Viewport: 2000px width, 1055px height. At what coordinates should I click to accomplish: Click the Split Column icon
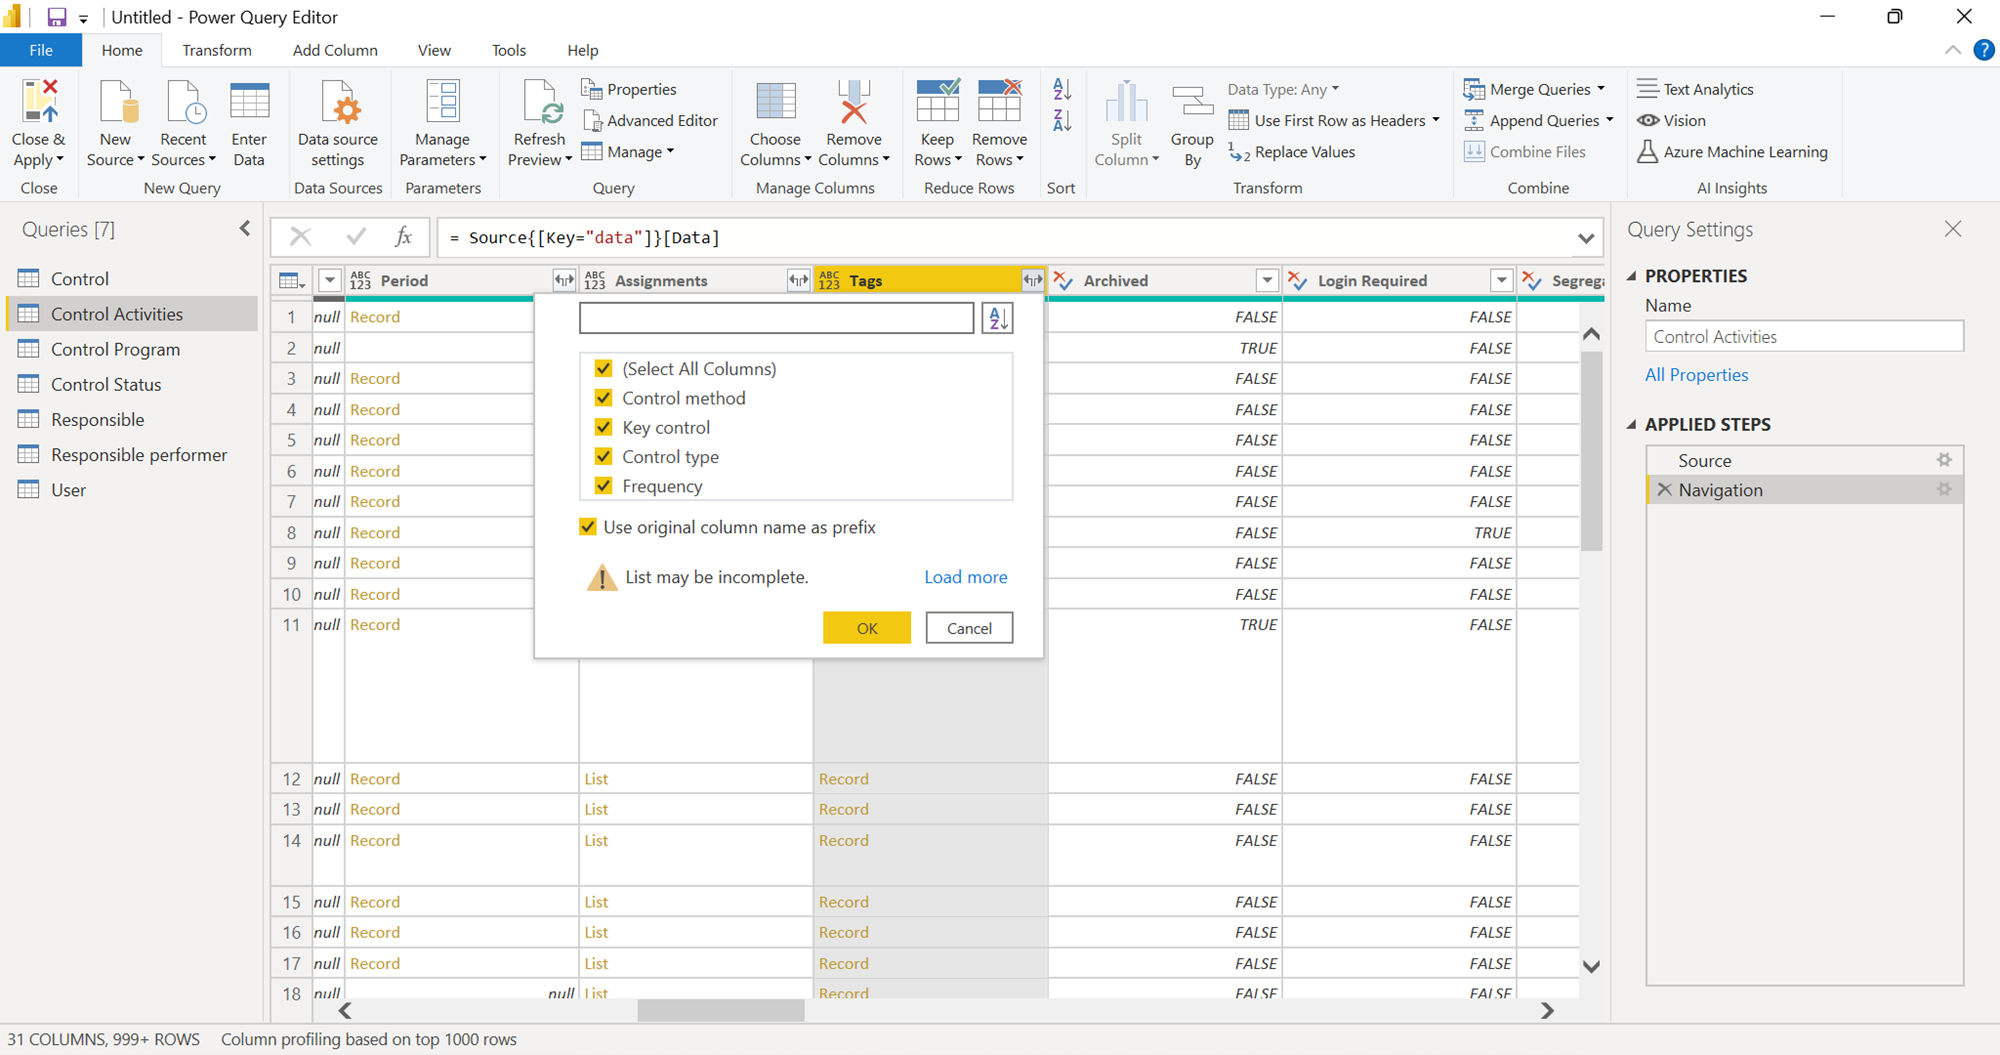[1126, 102]
